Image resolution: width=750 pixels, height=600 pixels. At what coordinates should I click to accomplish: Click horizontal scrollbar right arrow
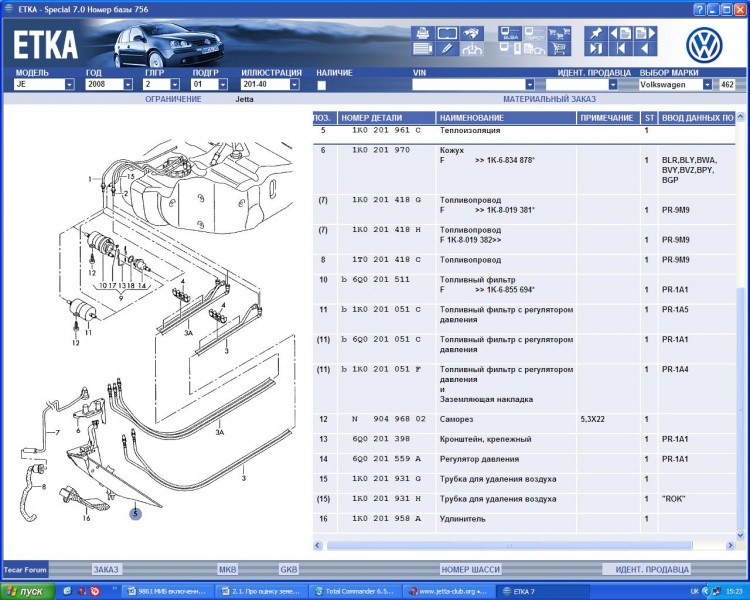[x=730, y=545]
